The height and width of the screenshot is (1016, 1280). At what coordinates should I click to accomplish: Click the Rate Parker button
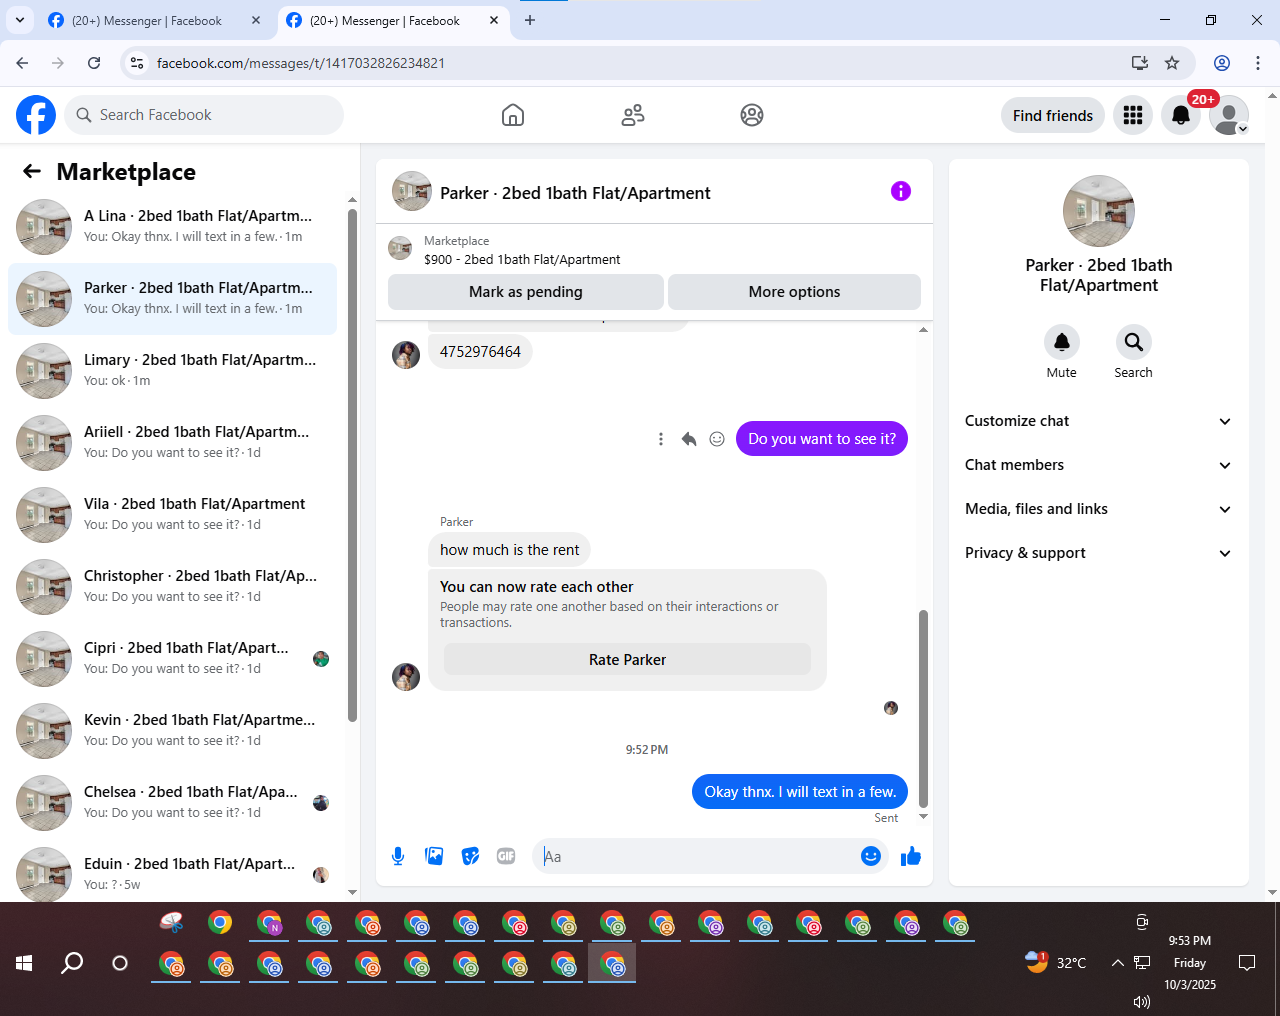click(627, 660)
